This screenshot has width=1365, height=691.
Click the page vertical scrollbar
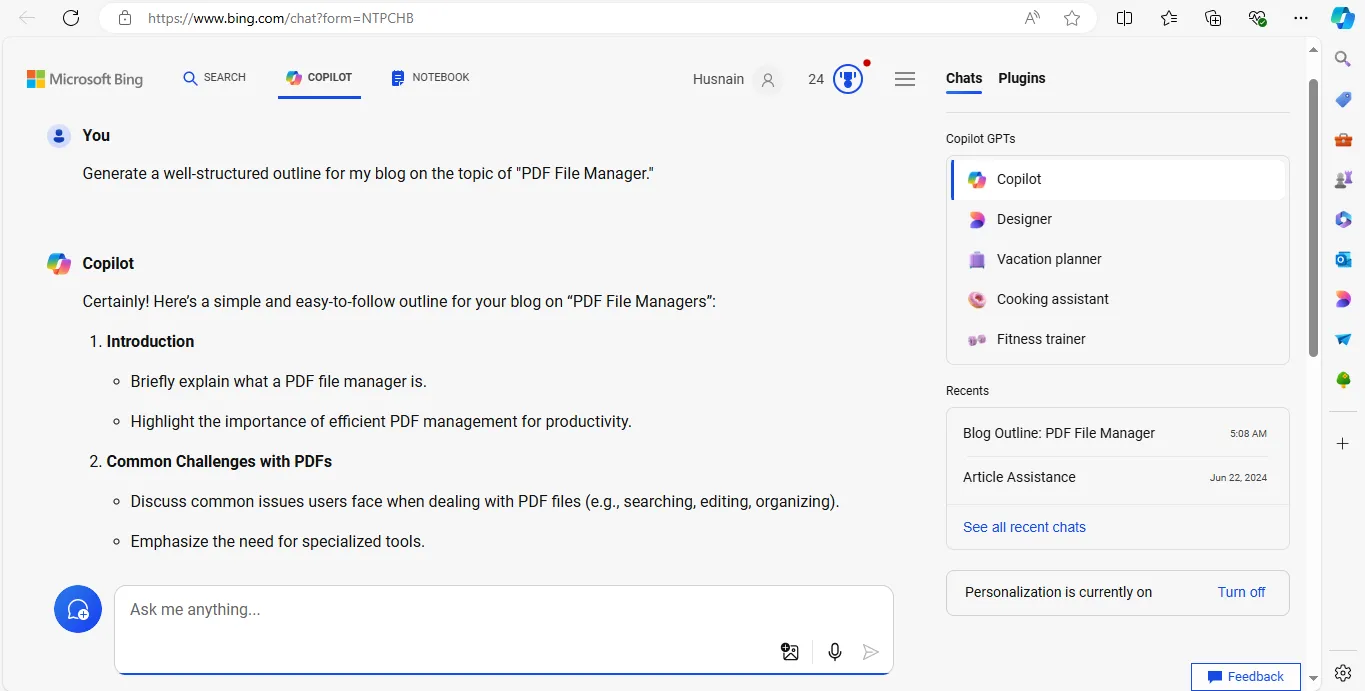(1313, 218)
